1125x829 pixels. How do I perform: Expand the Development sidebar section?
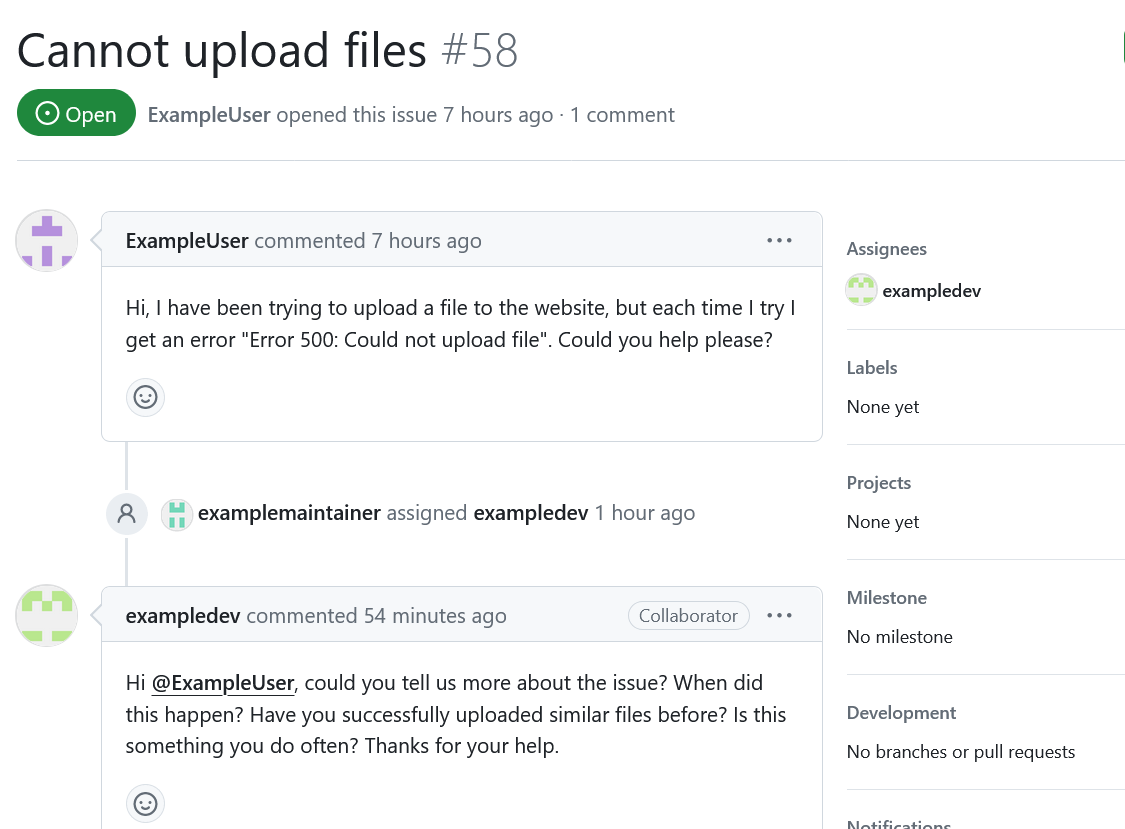901,713
